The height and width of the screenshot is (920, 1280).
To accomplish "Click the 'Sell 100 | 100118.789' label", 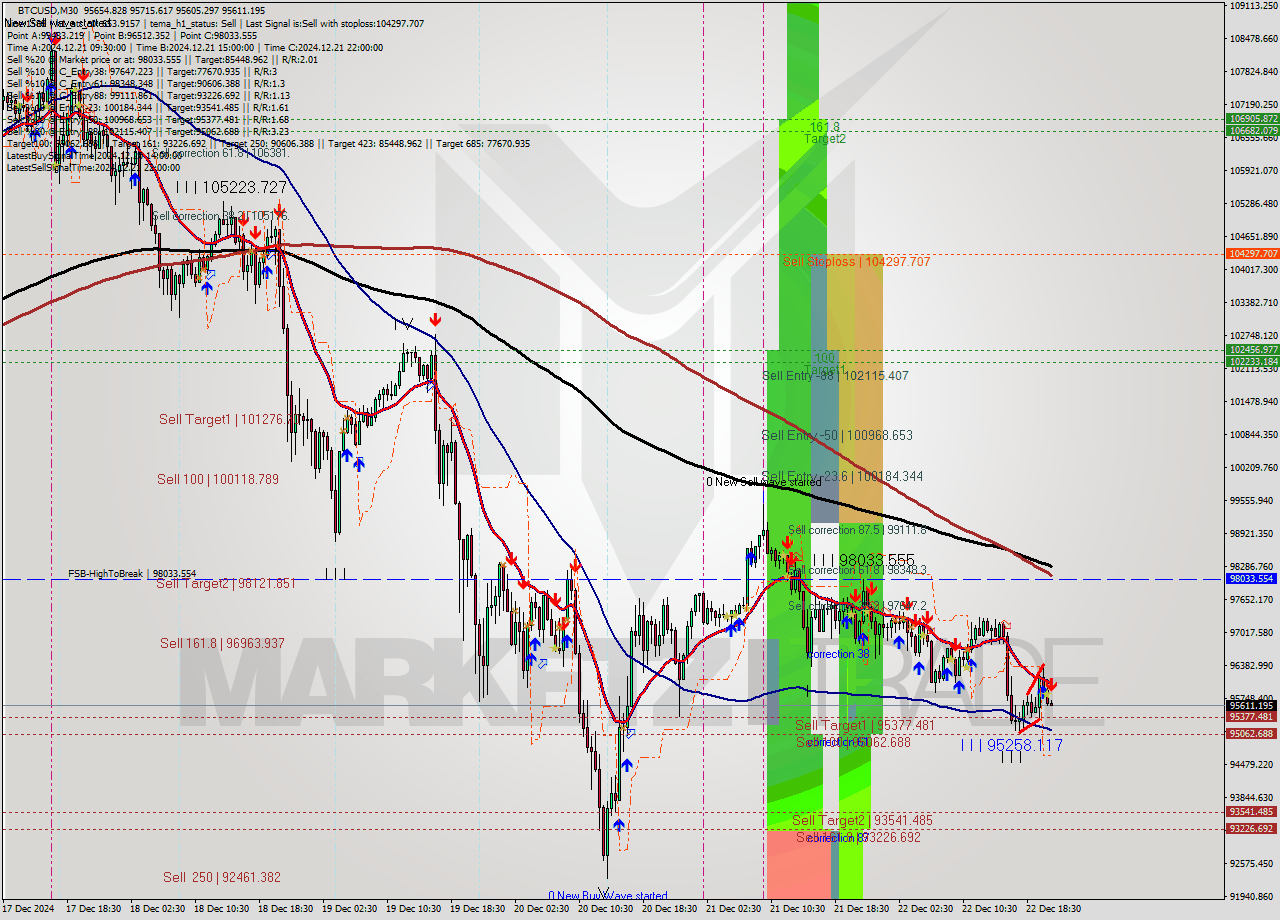I will [217, 480].
